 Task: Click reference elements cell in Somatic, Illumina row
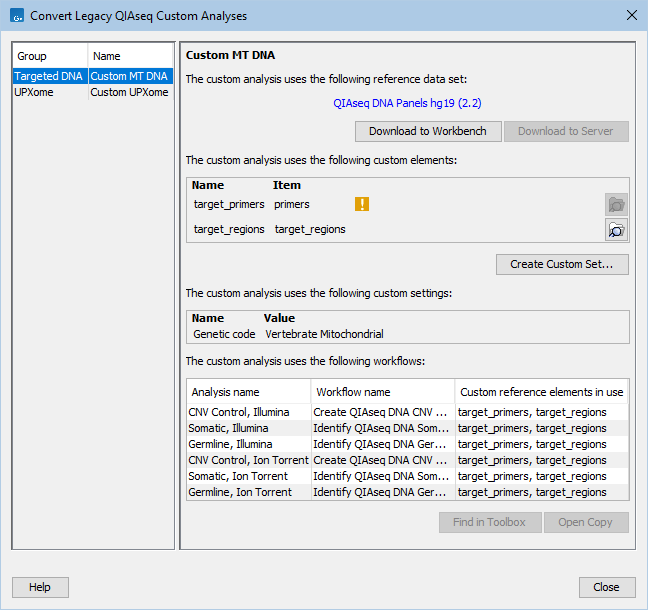click(542, 428)
